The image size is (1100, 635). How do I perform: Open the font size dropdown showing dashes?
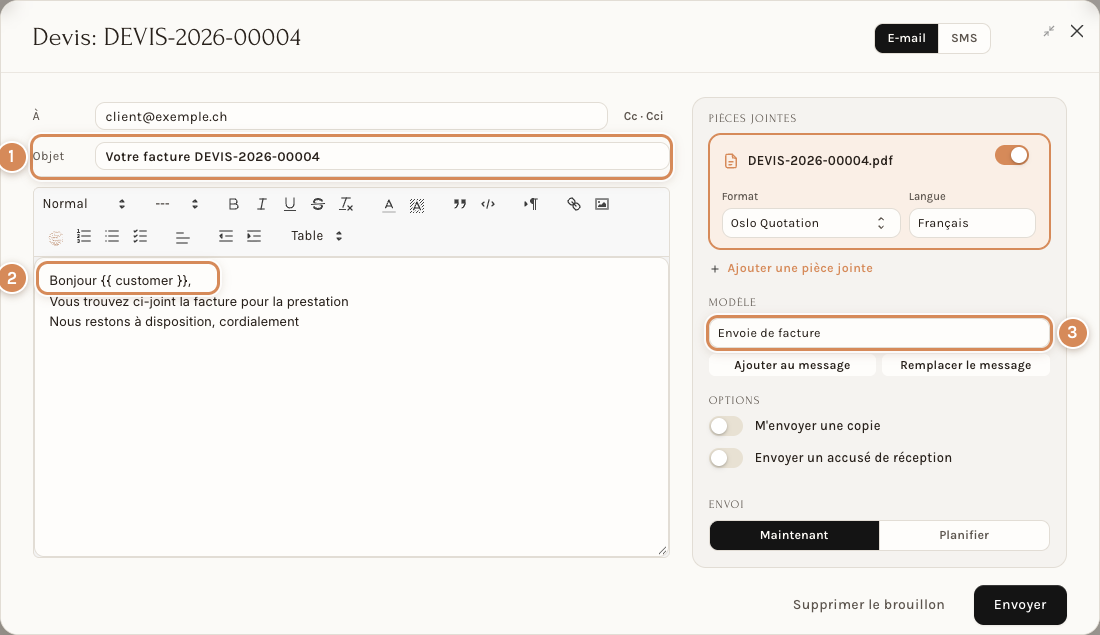click(x=176, y=204)
